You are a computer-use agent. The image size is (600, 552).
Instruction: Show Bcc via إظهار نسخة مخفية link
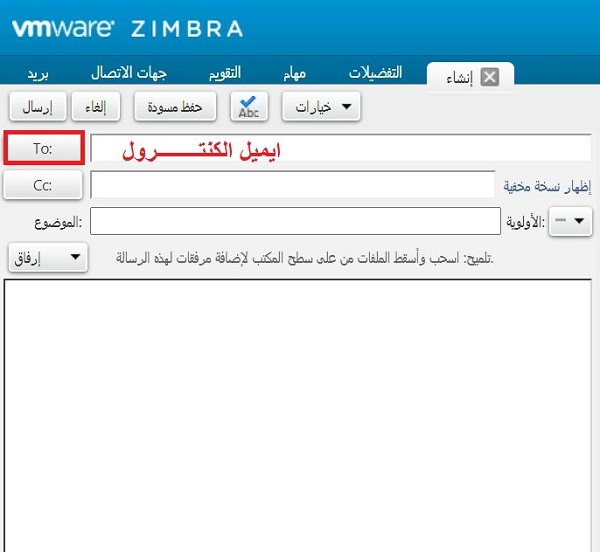click(x=547, y=186)
